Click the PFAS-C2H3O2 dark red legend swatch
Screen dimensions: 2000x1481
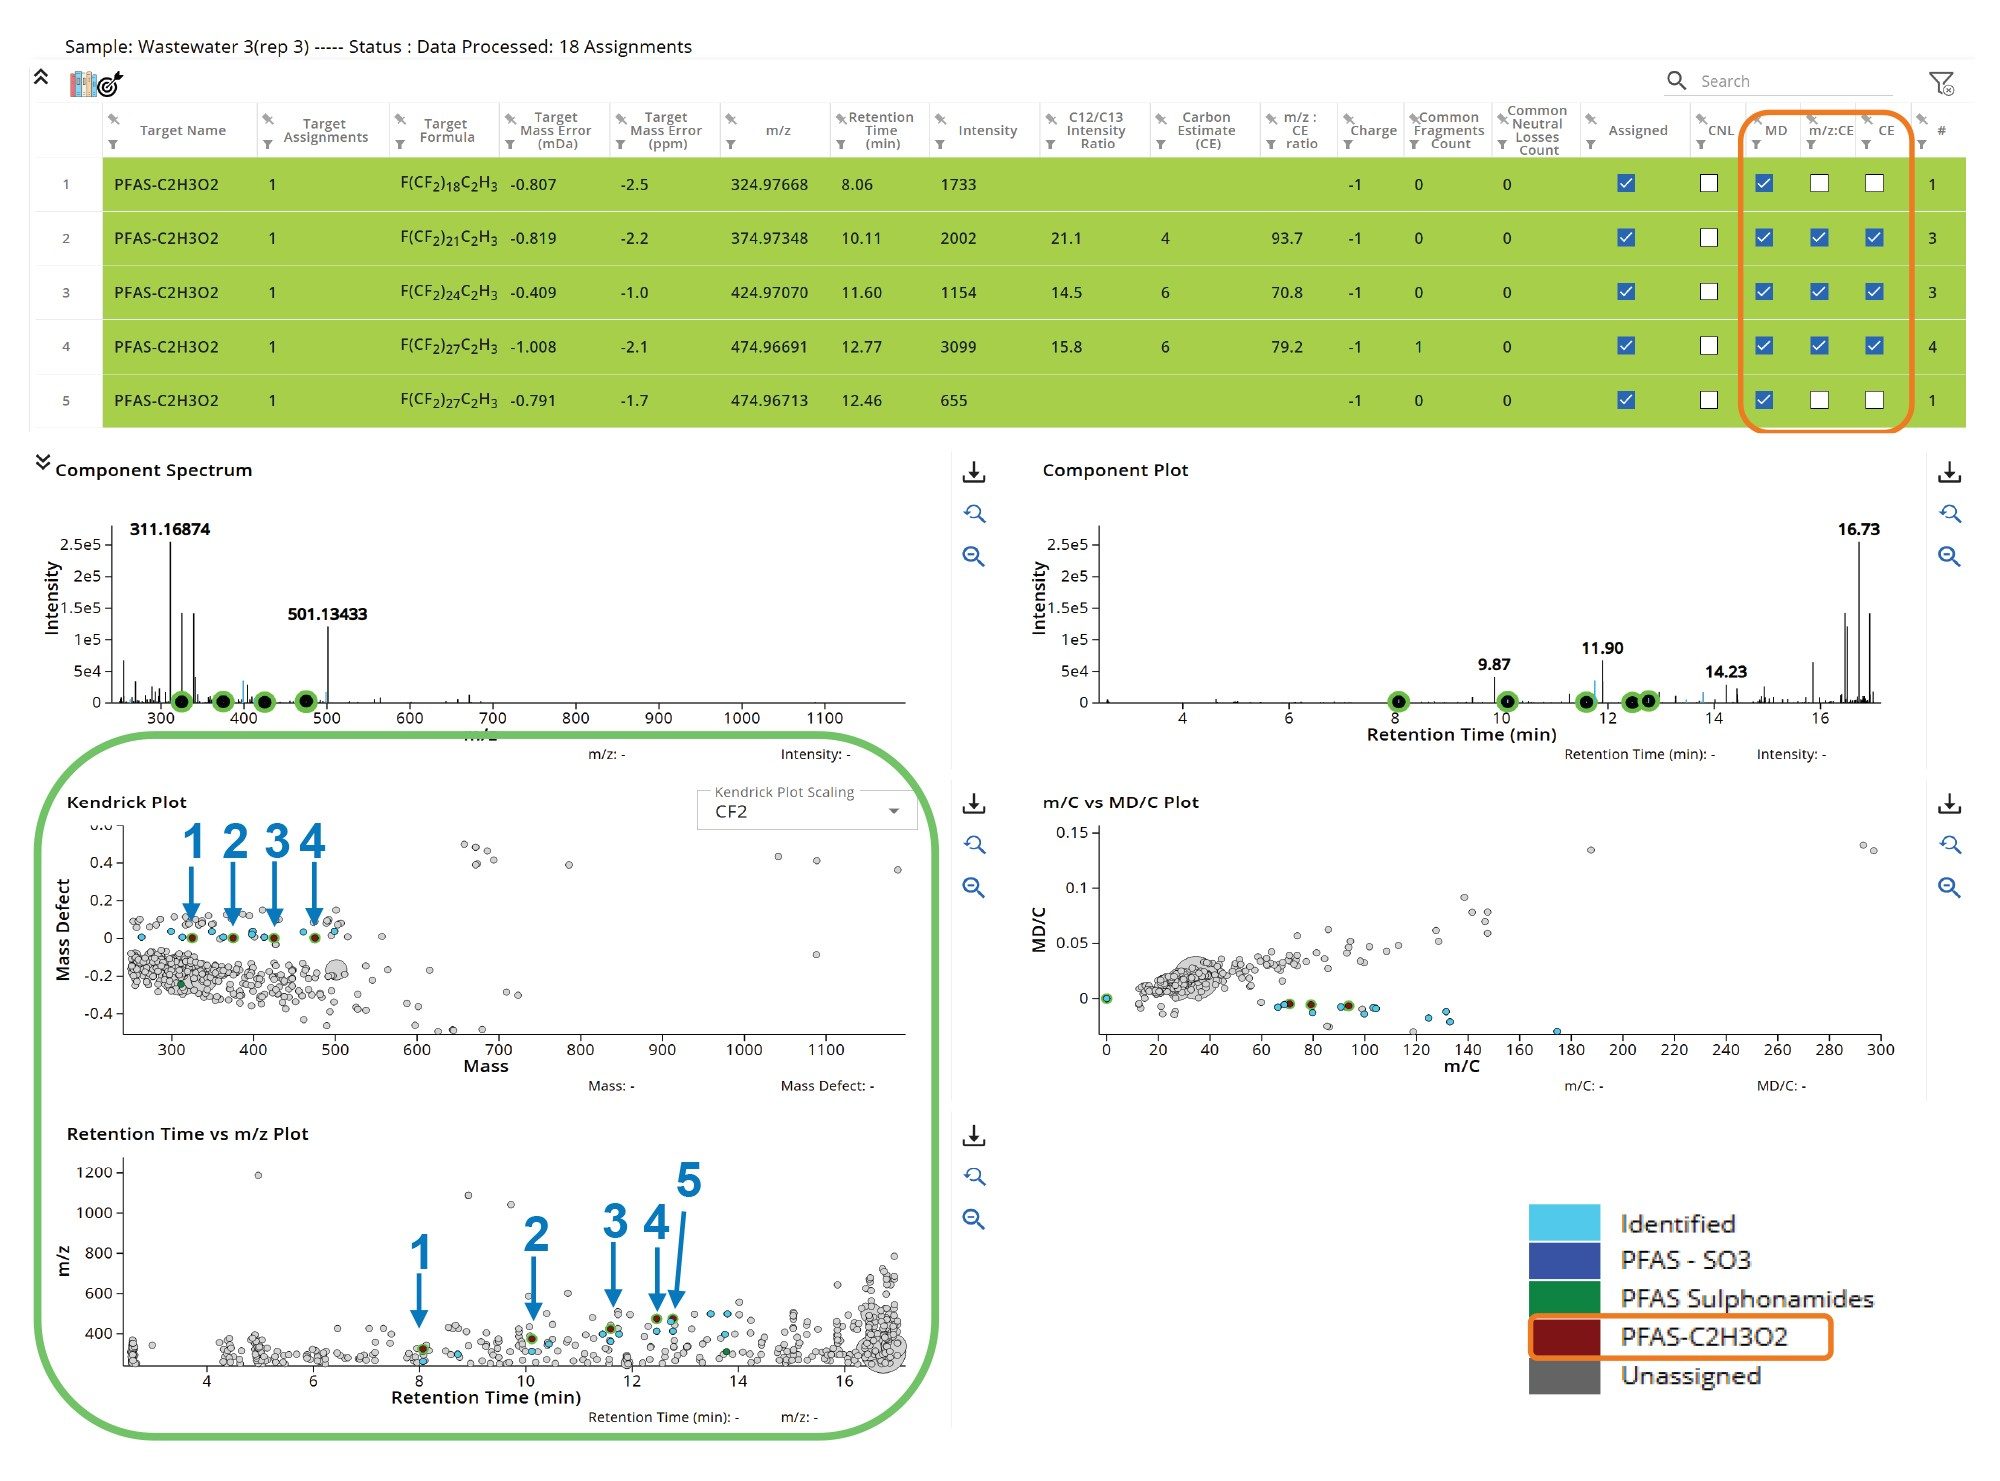coord(1564,1337)
